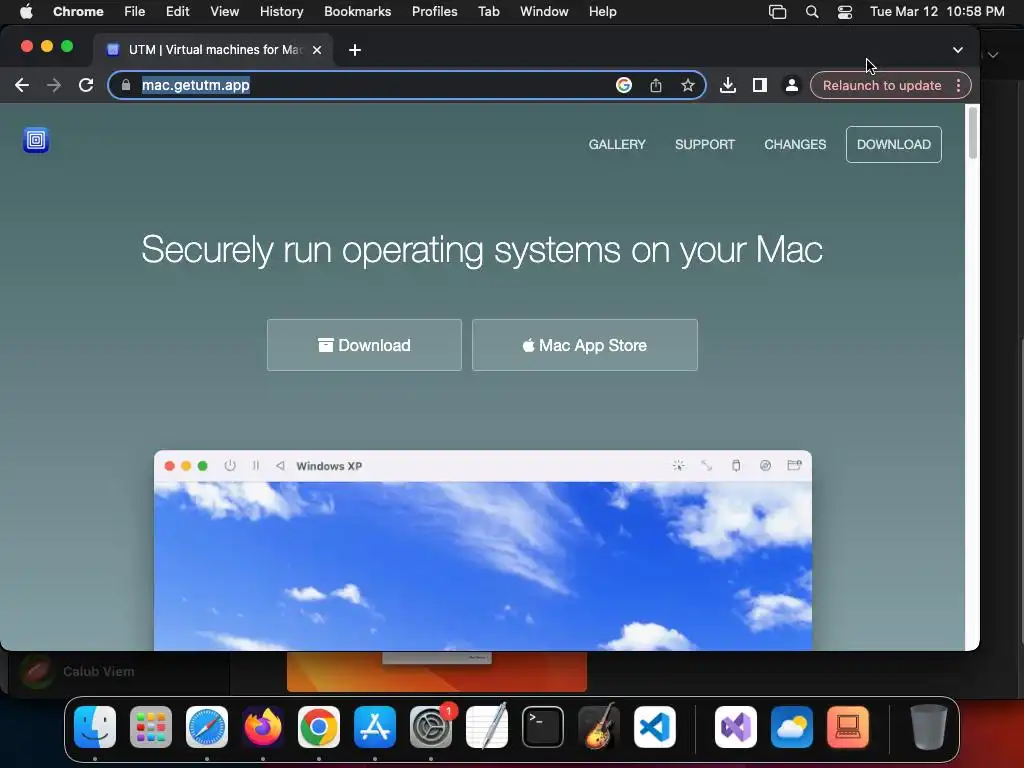Launch Firefox from the Dock
Screen dimensions: 1024x768
coord(263,727)
